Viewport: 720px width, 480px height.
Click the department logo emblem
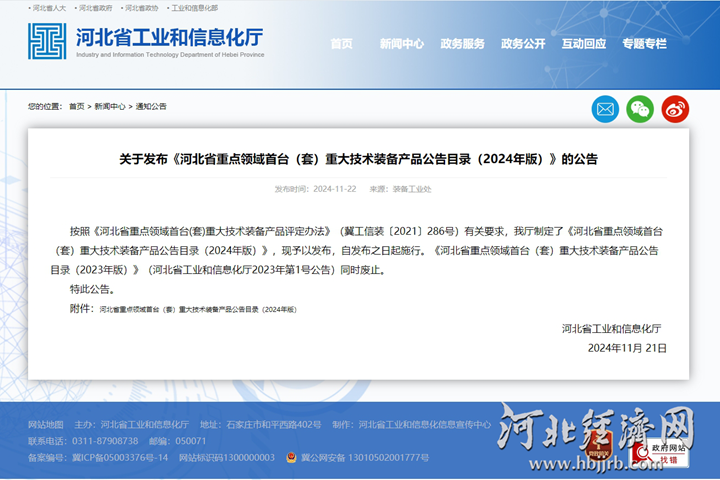[x=47, y=42]
